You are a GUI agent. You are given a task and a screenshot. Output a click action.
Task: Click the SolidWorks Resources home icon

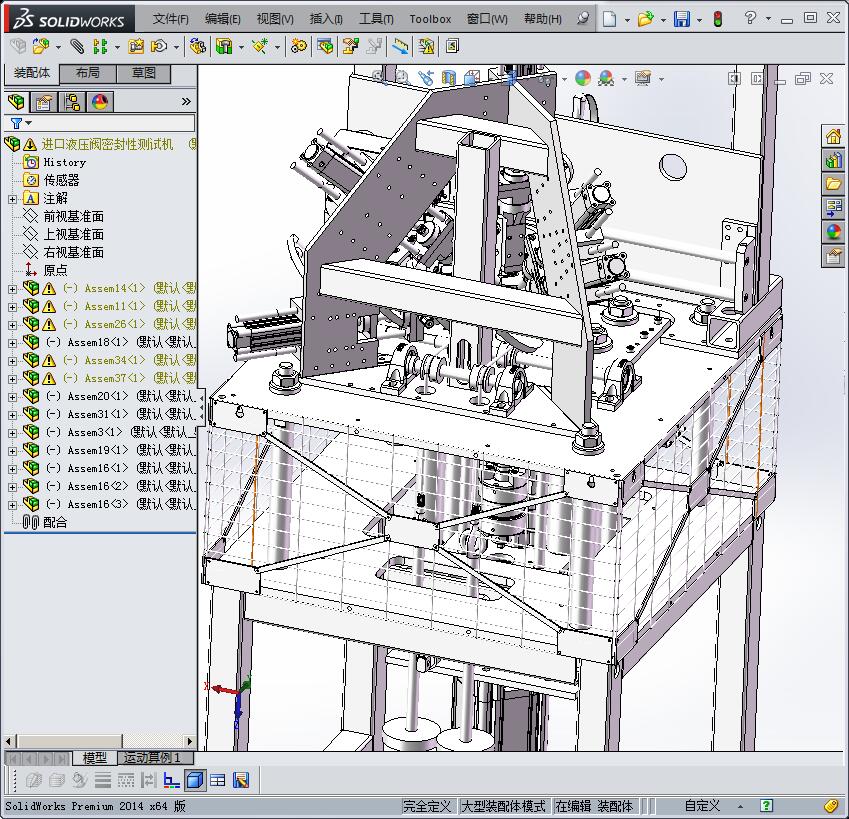pos(833,136)
